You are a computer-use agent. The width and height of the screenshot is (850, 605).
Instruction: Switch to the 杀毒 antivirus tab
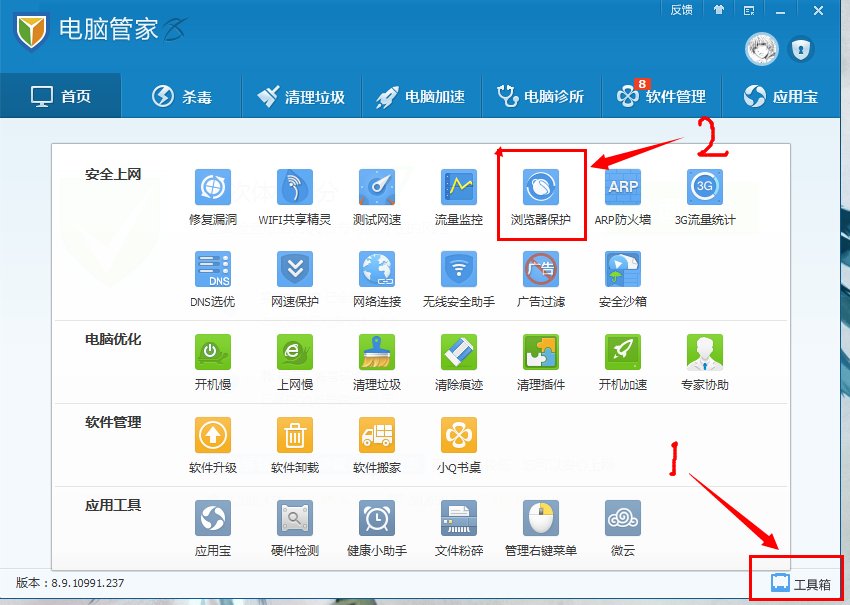point(182,95)
